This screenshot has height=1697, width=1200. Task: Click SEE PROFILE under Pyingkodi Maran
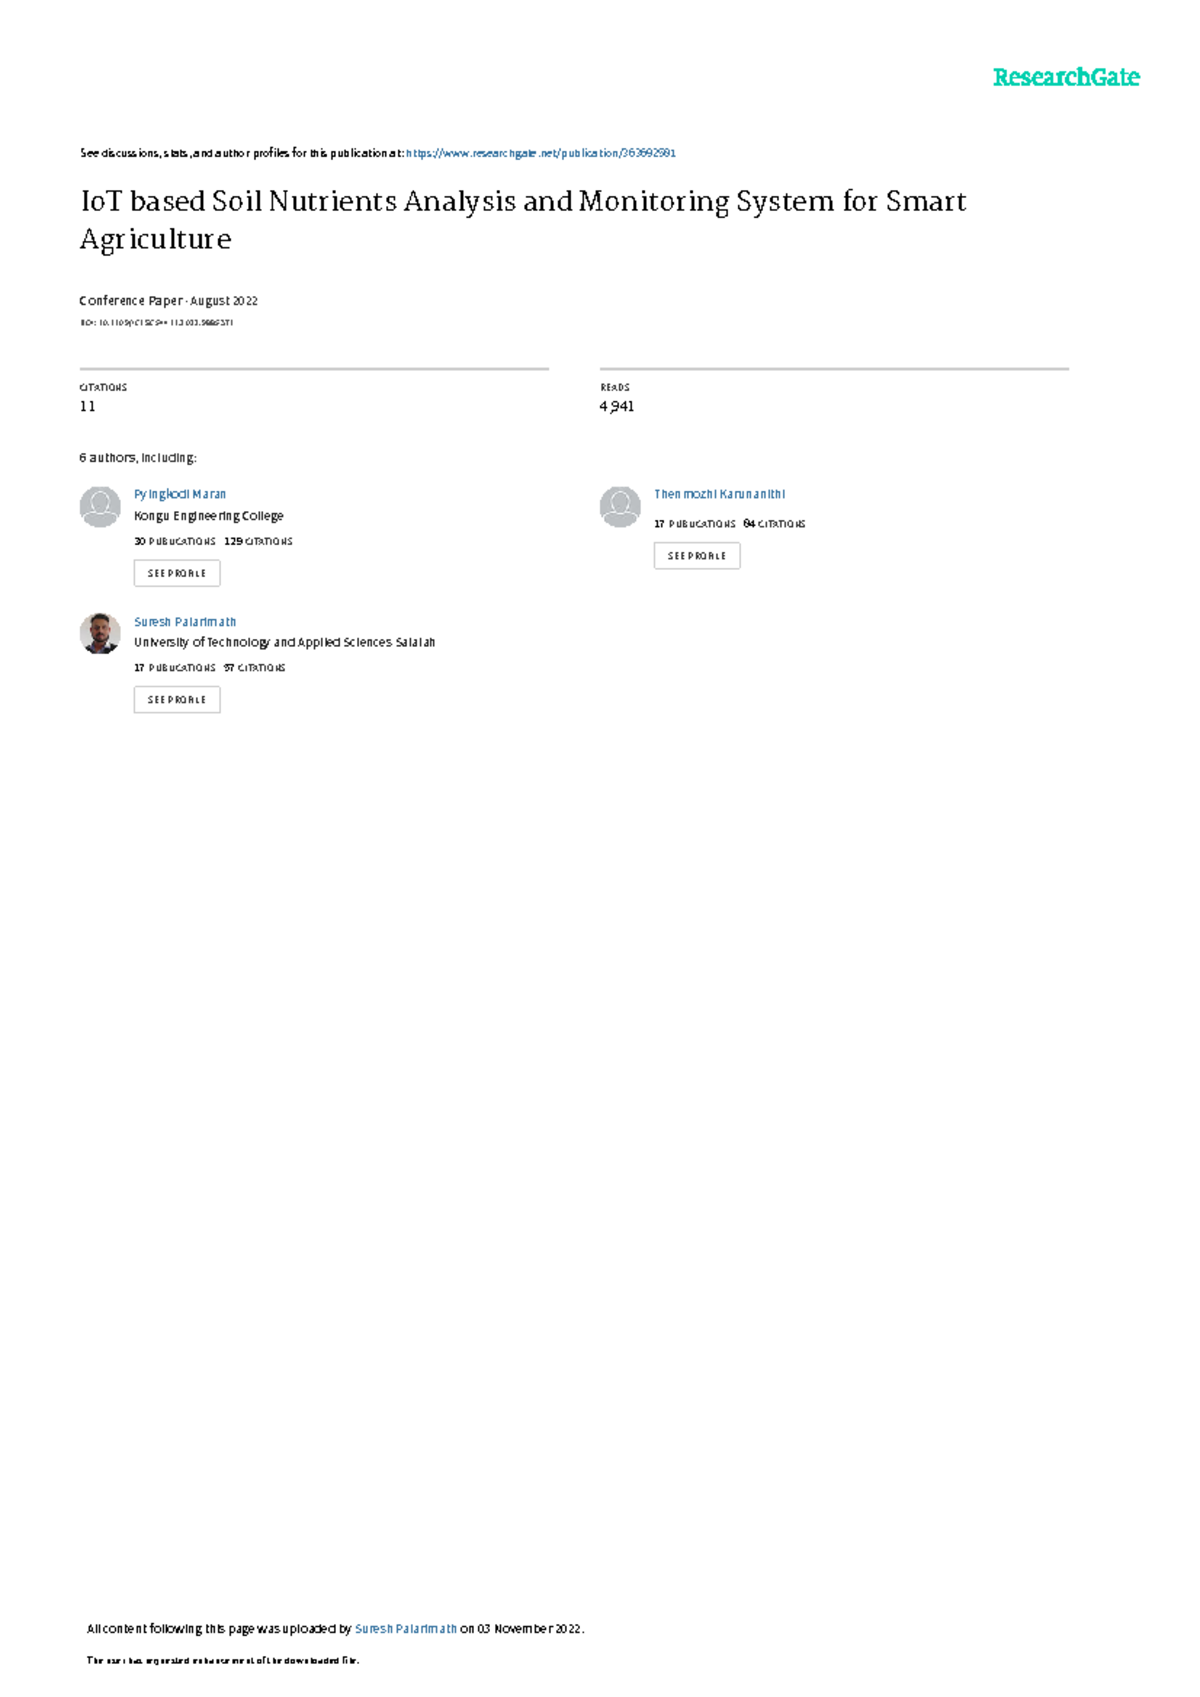point(177,573)
